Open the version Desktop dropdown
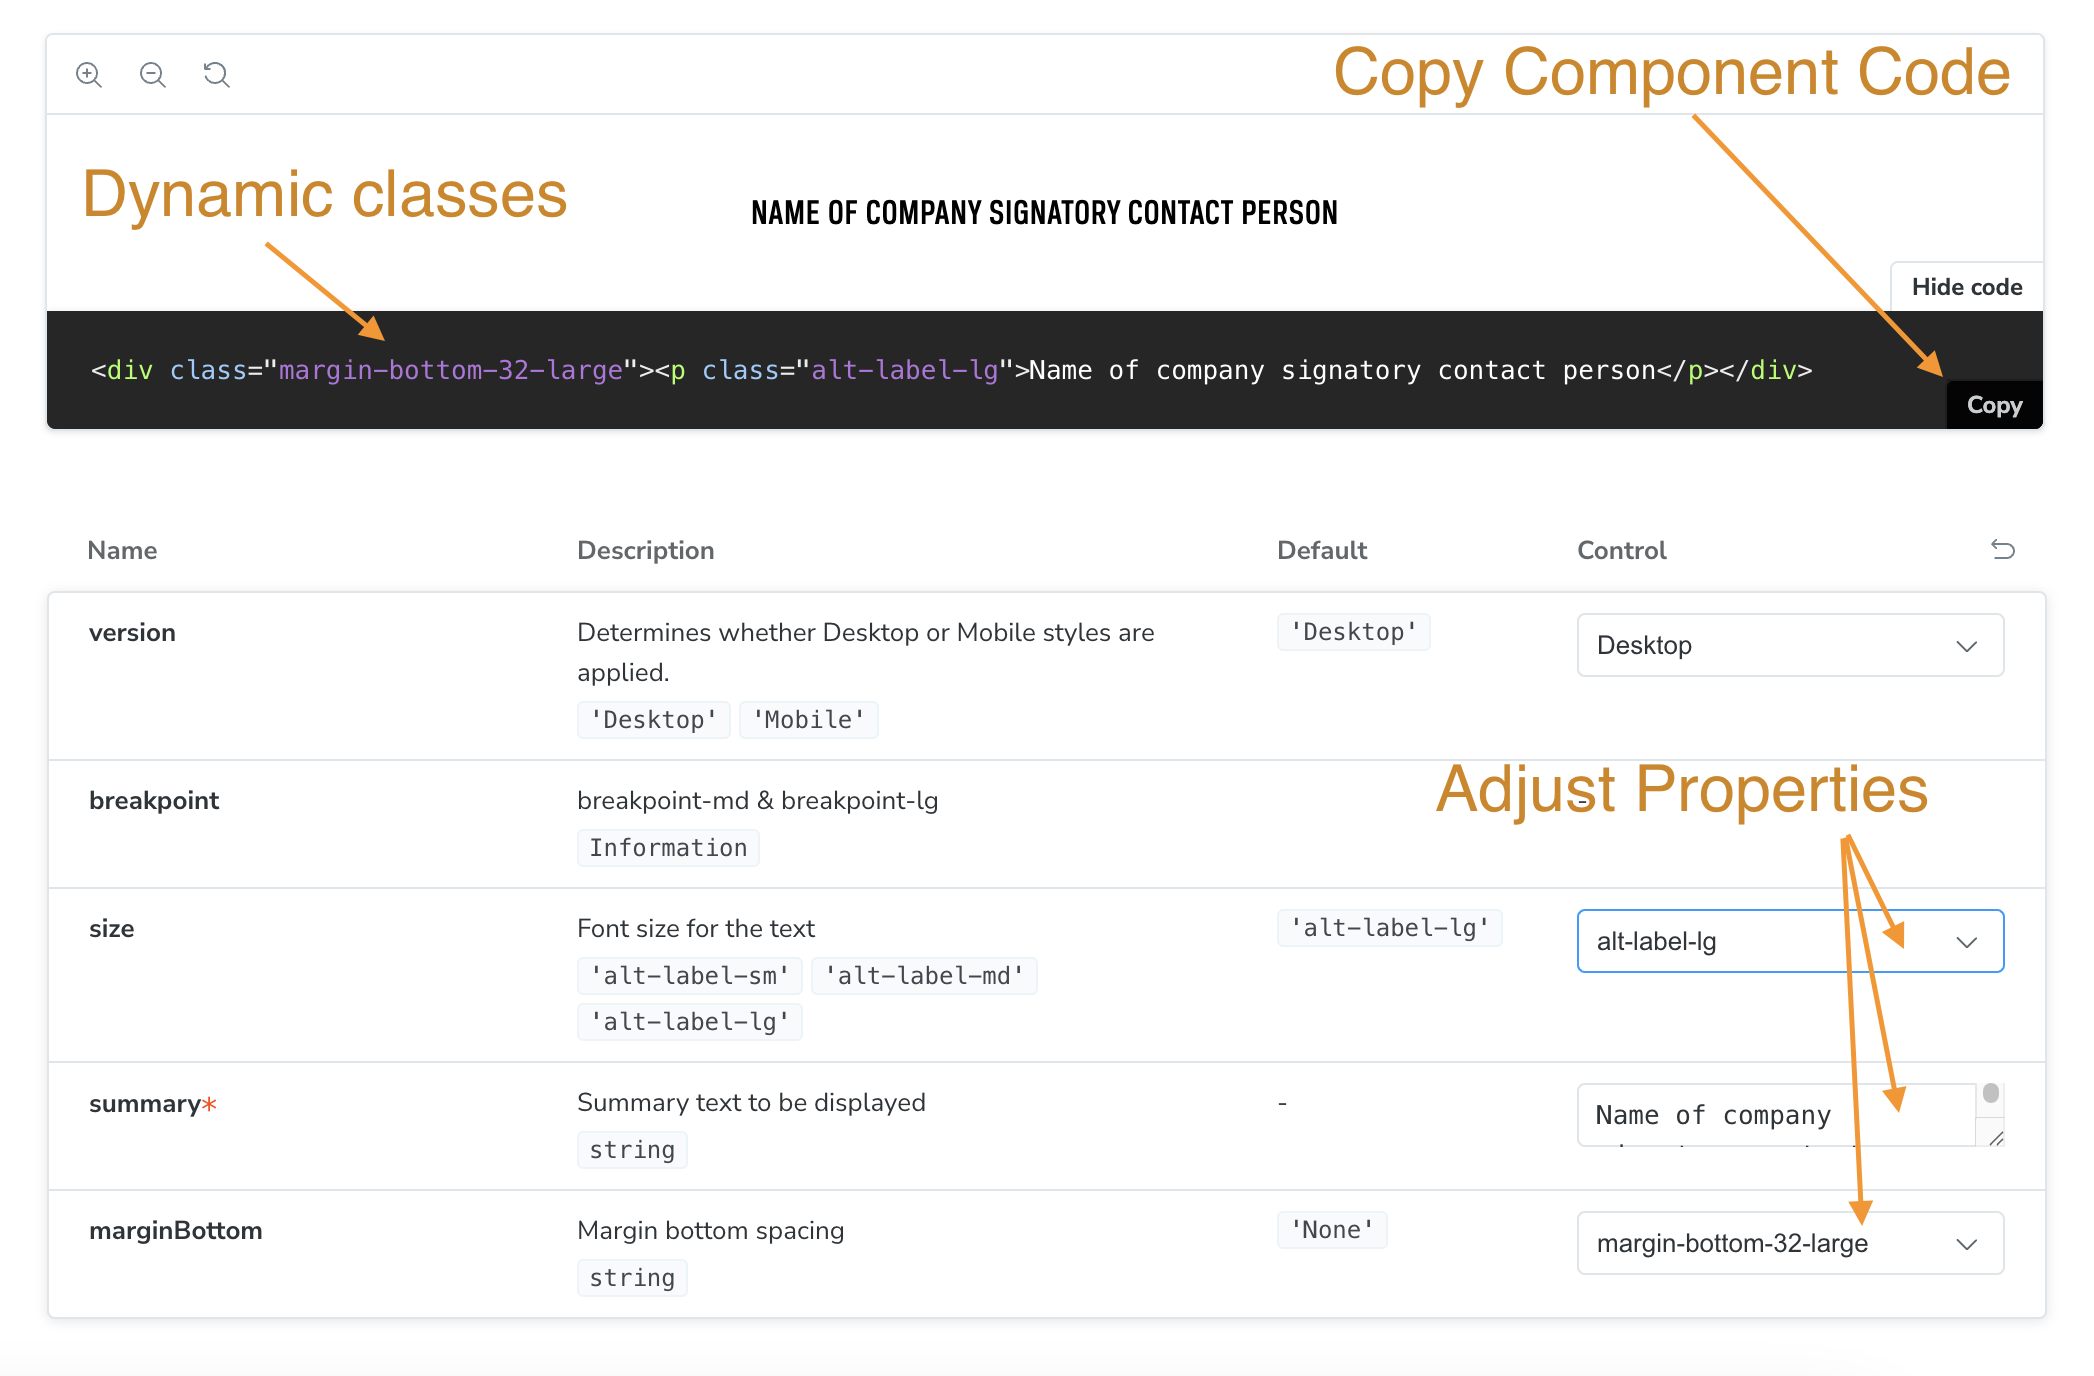Viewport: 2094px width, 1376px height. pos(1790,645)
